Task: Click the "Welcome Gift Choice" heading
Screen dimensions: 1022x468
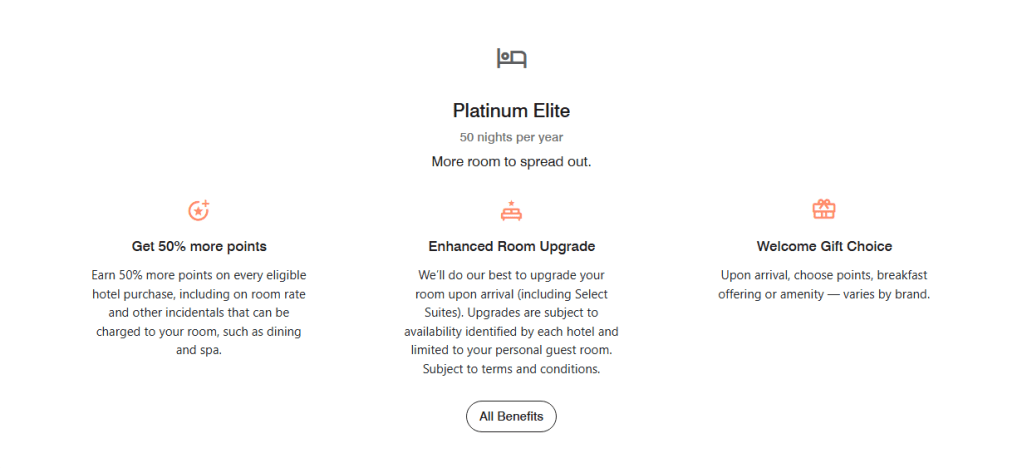Action: (x=824, y=246)
